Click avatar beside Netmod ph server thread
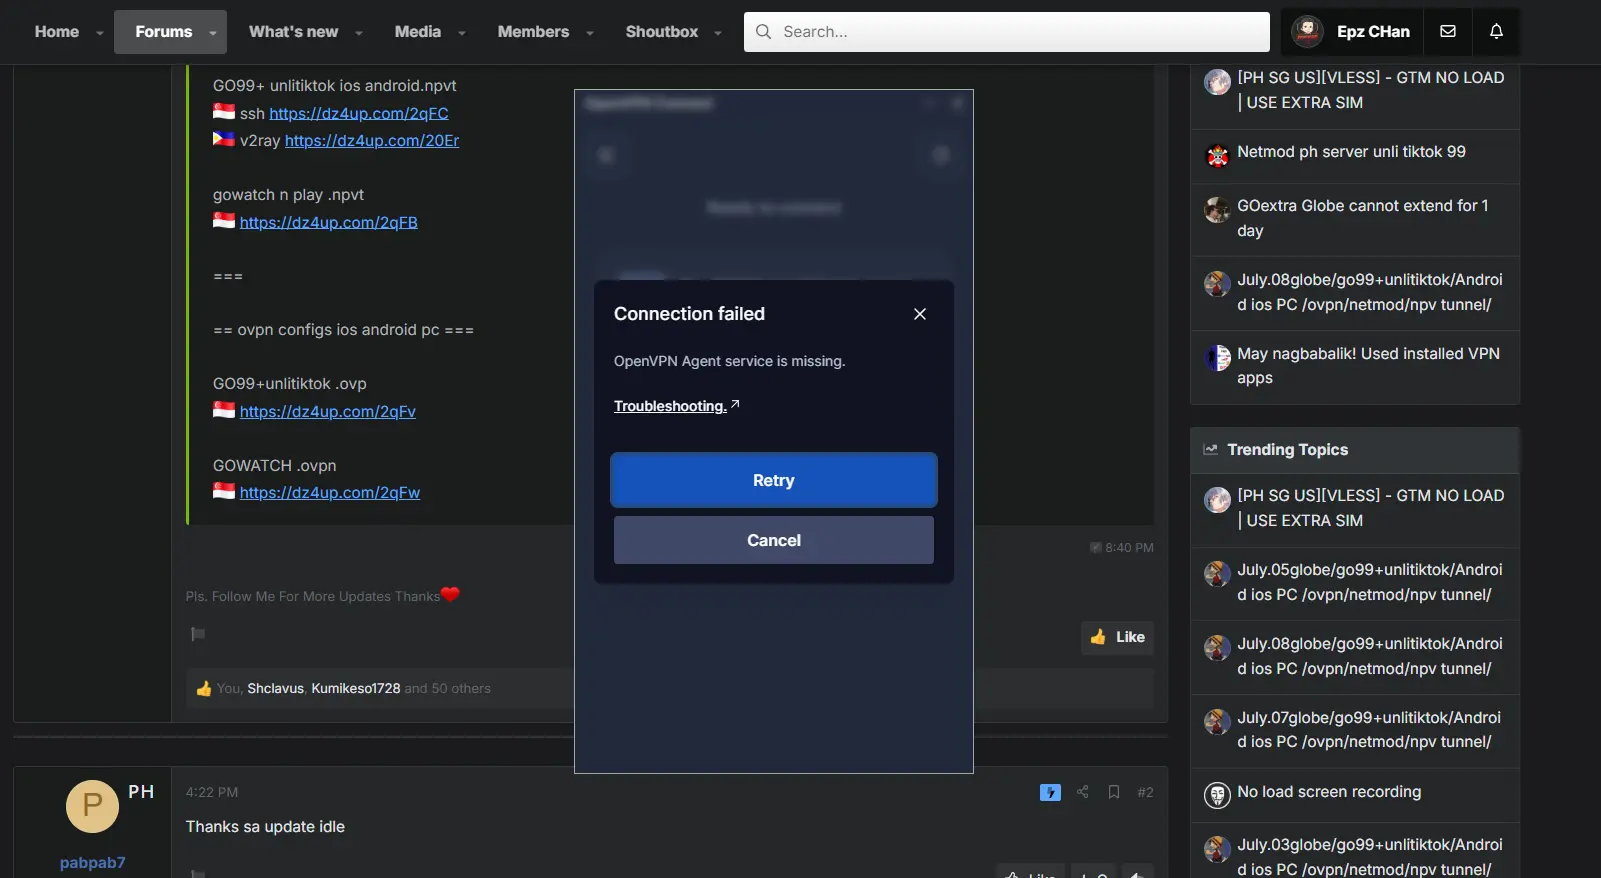The height and width of the screenshot is (878, 1601). (1217, 155)
